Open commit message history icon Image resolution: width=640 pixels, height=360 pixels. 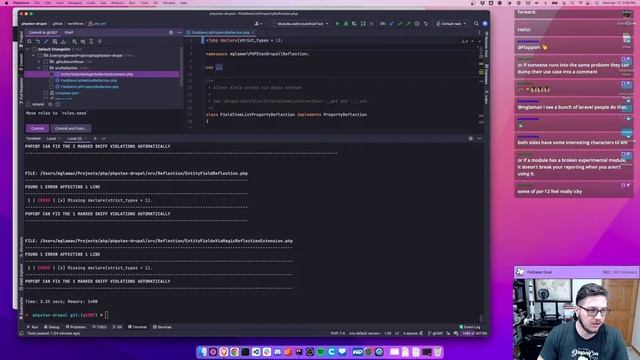click(58, 104)
